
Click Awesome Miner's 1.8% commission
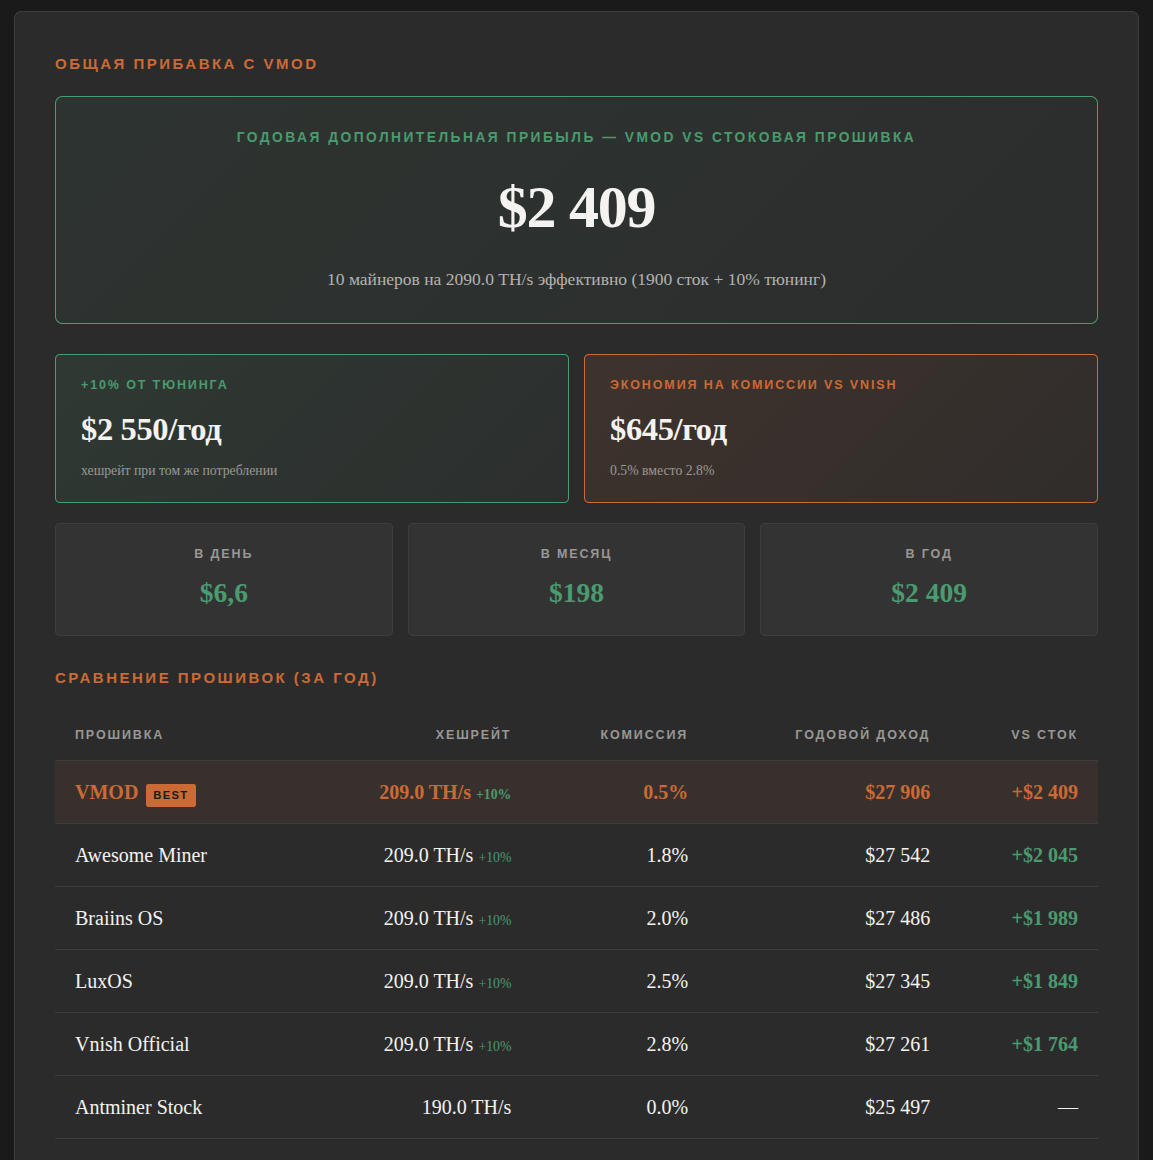tap(667, 855)
